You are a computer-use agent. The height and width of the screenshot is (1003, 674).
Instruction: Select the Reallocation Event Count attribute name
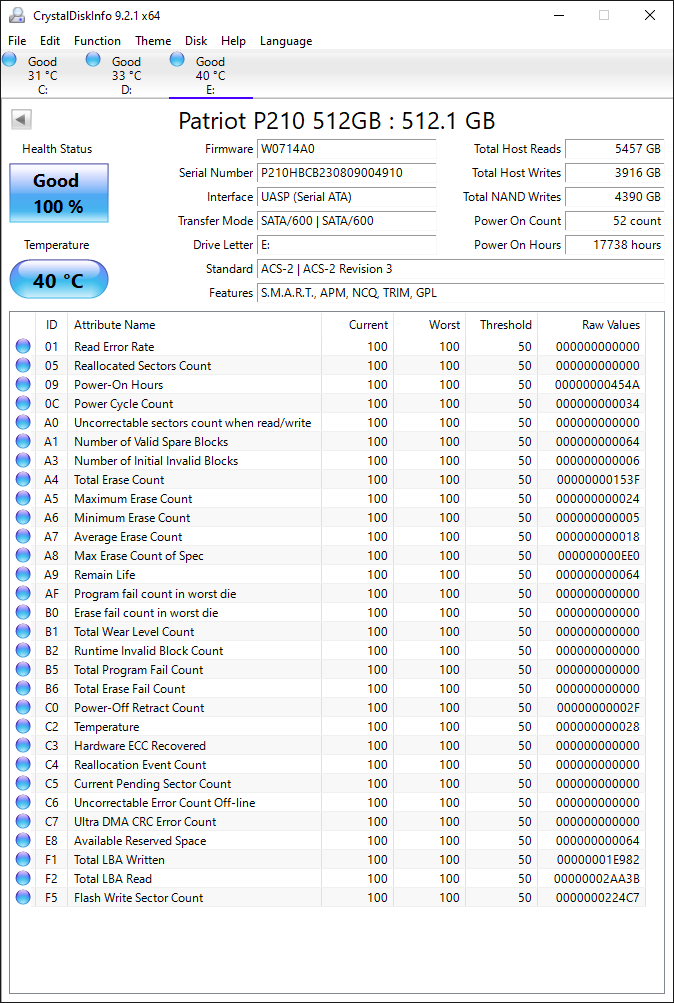(140, 764)
